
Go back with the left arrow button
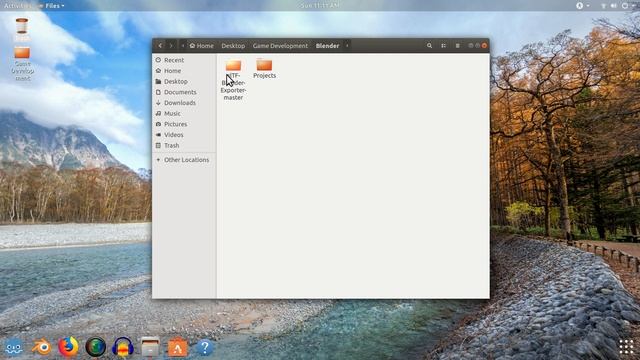pyautogui.click(x=160, y=46)
